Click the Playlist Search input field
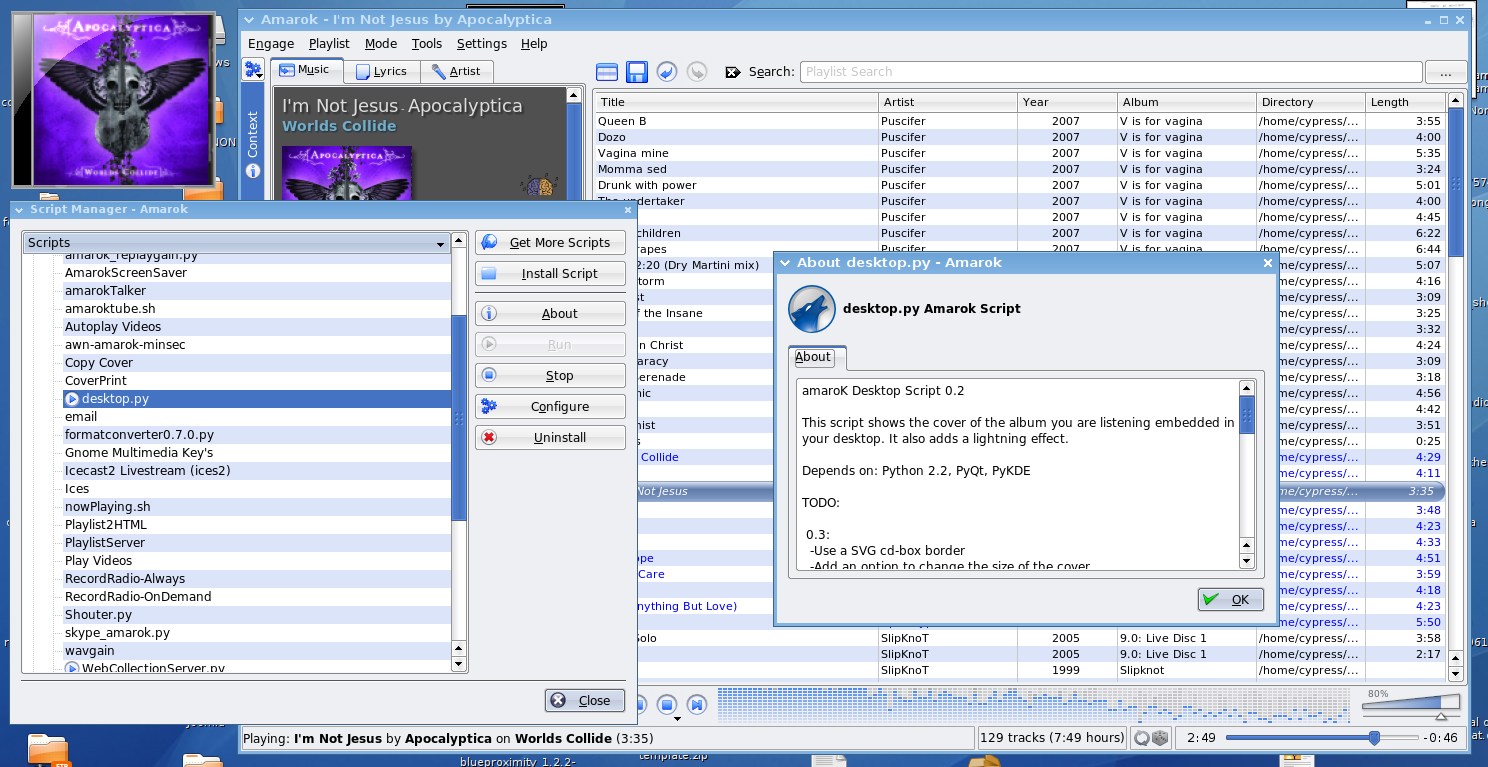The image size is (1488, 767). coord(1111,72)
